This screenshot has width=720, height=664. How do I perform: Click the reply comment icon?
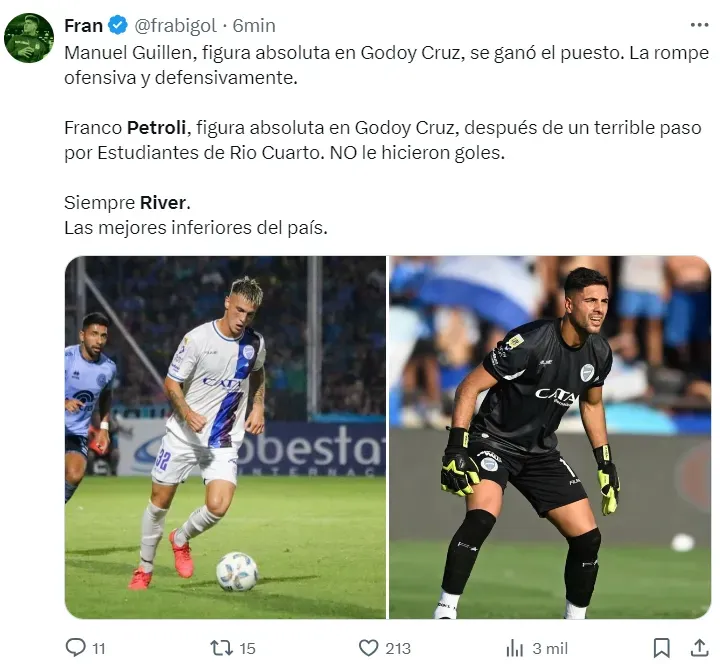(76, 647)
